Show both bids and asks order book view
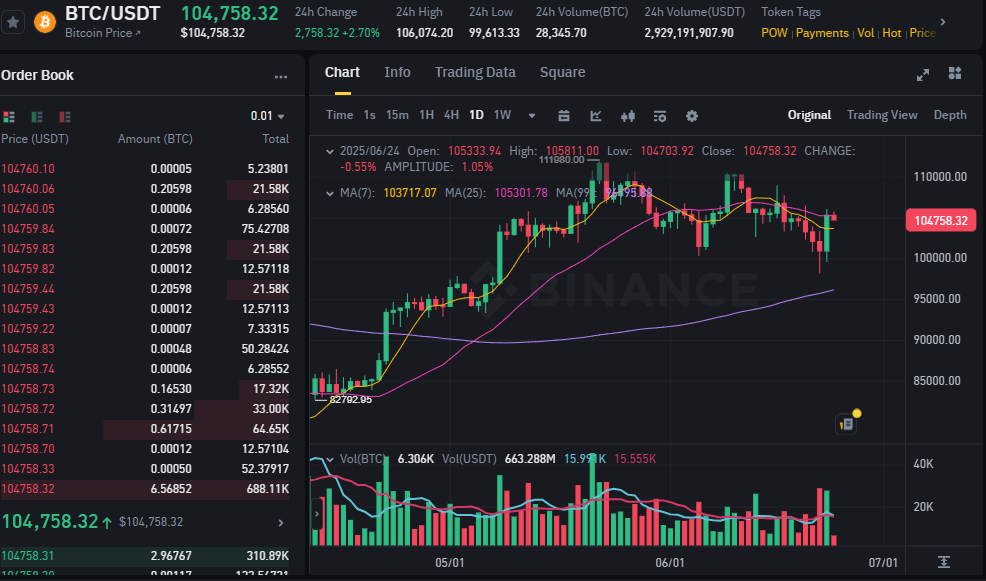986x581 pixels. pos(9,116)
